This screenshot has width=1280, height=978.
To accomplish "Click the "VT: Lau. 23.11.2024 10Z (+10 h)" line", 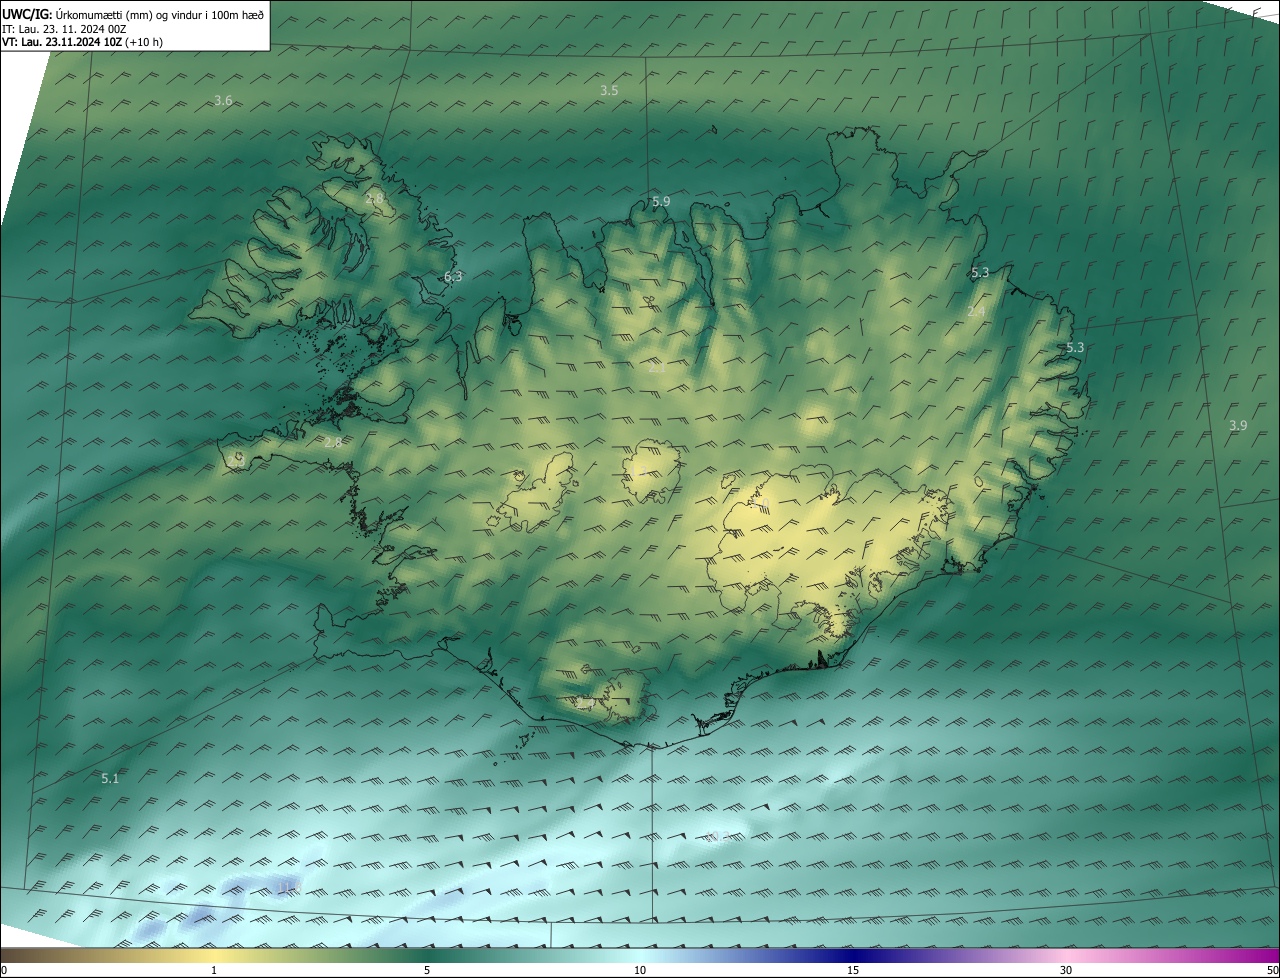I will (82, 42).
